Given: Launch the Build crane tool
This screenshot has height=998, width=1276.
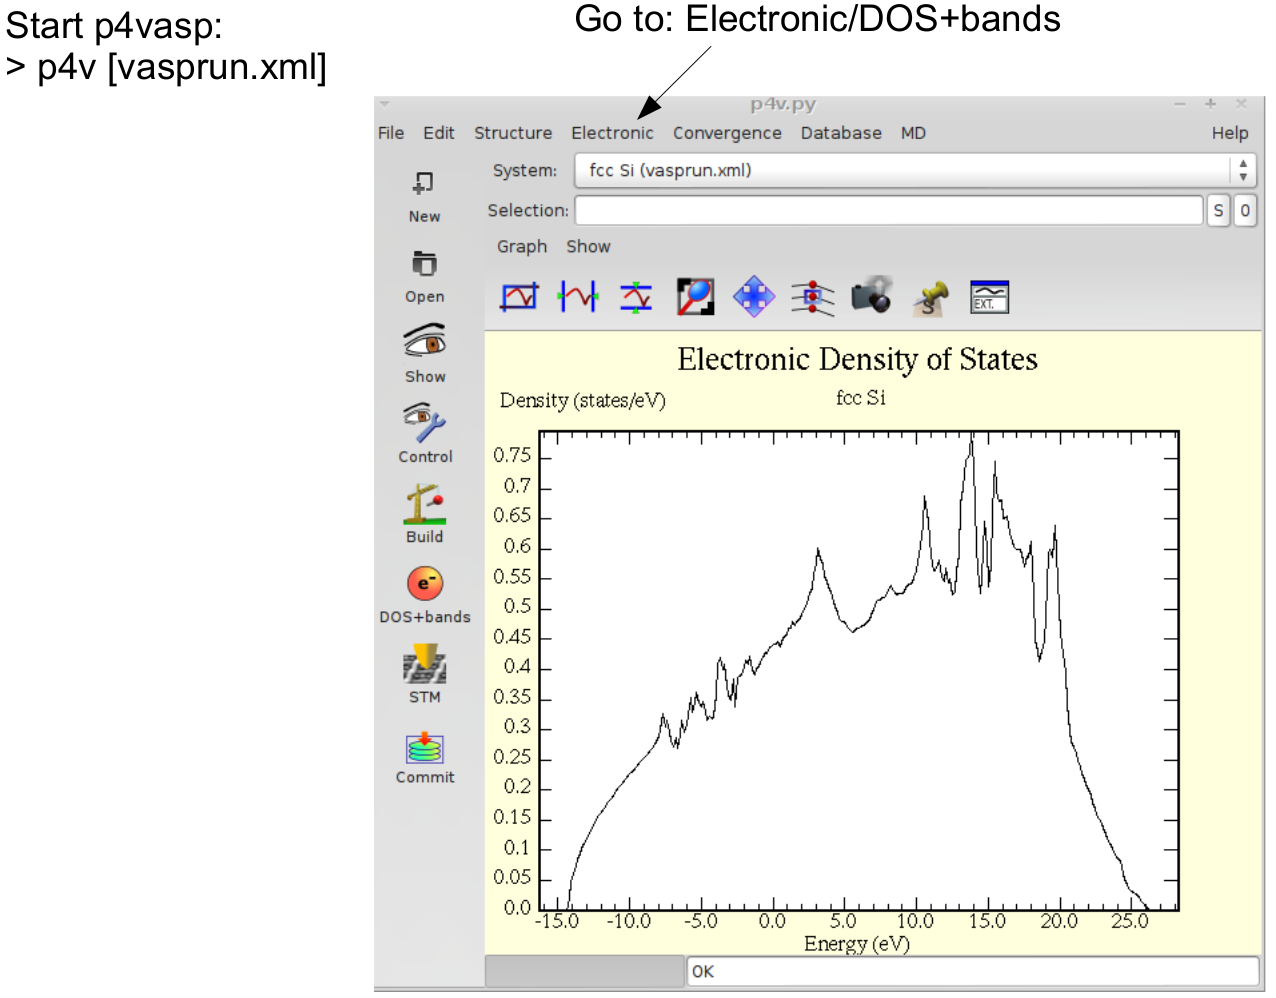Looking at the screenshot, I should tap(424, 504).
